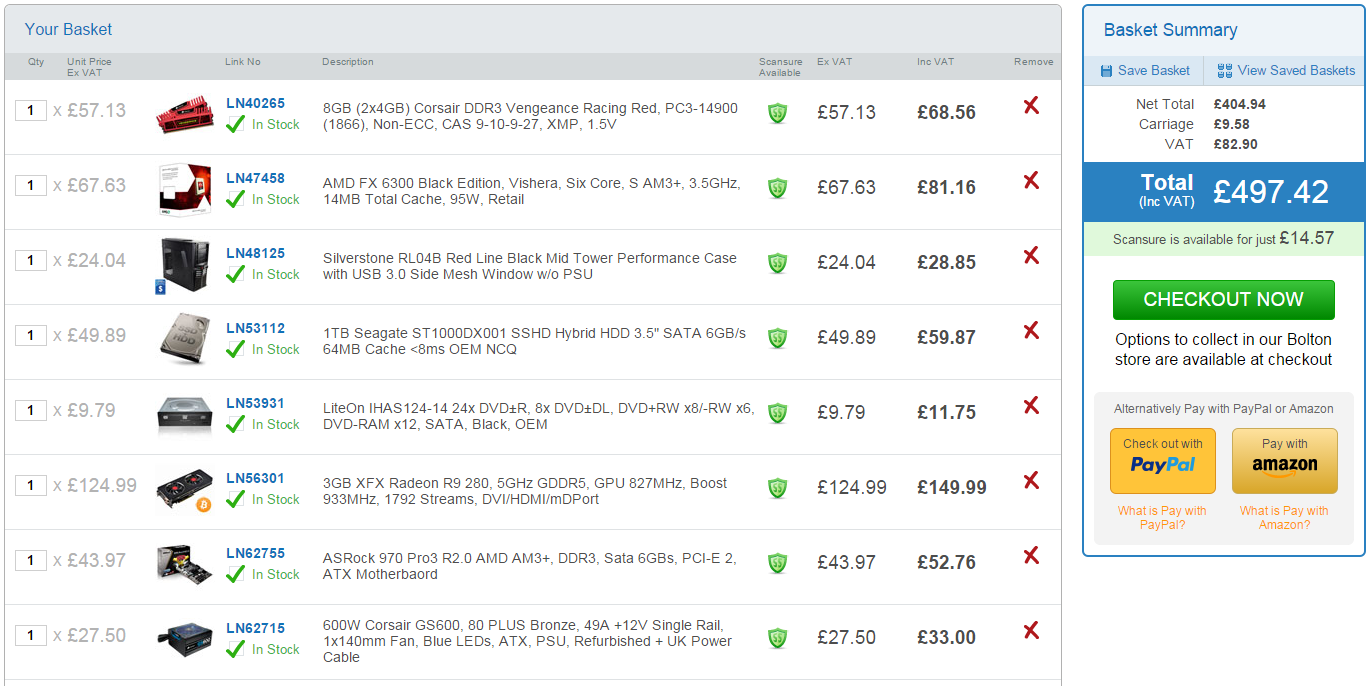Screen dimensions: 1370x686
Task: Click Scansure shield for Corsair GS600 PSU
Action: pyautogui.click(x=777, y=638)
